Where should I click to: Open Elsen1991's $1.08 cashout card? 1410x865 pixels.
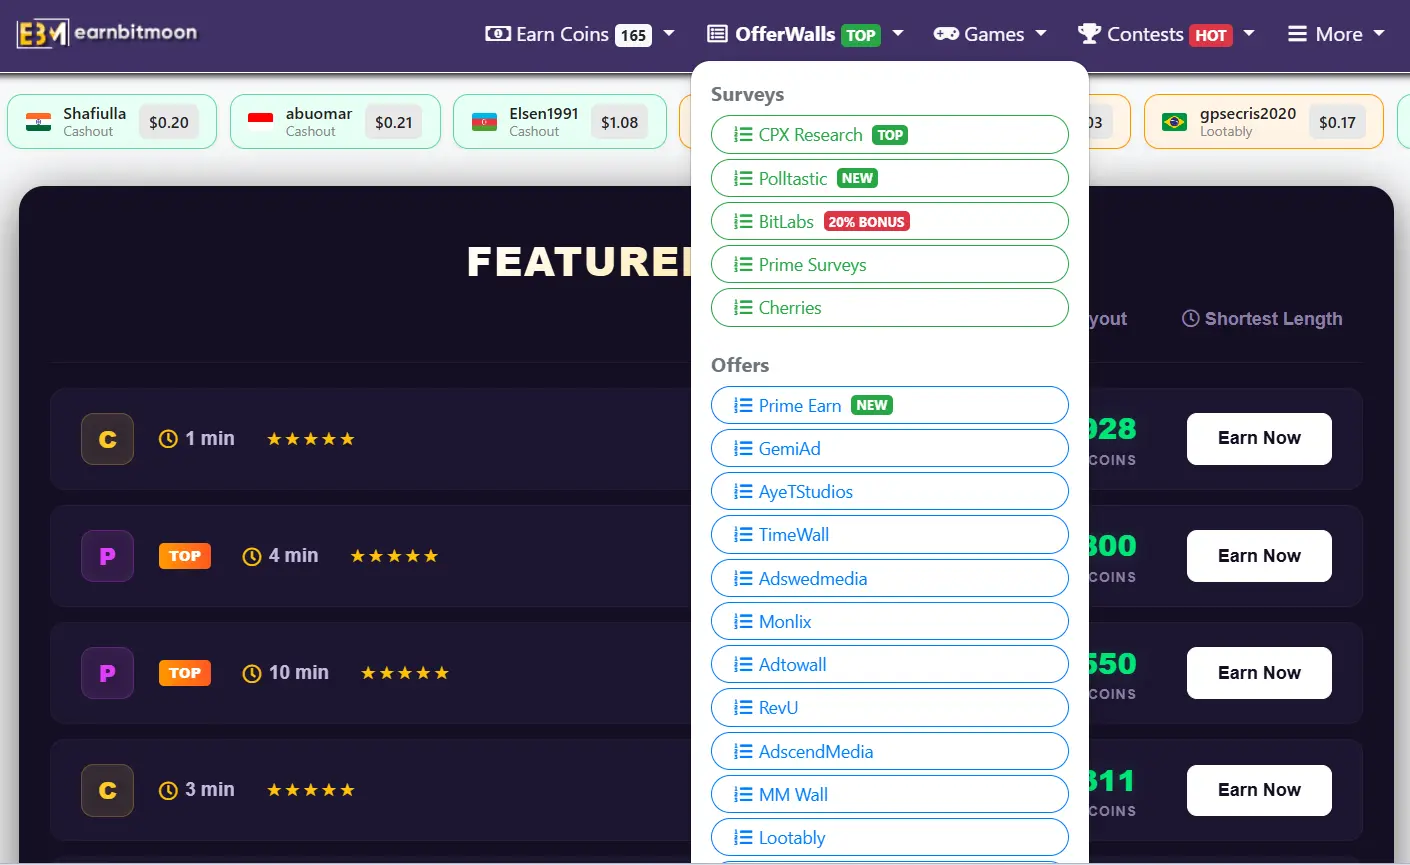click(560, 122)
